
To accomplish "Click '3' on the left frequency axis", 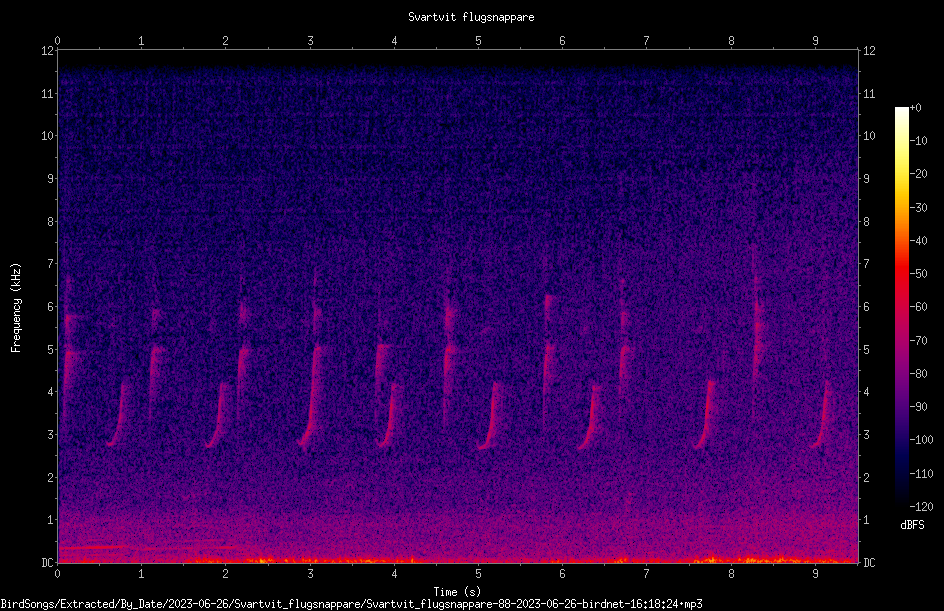I will [51, 435].
